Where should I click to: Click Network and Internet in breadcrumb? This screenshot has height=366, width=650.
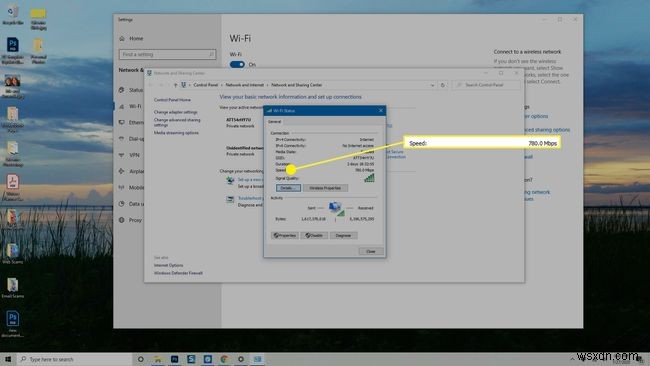coord(245,85)
